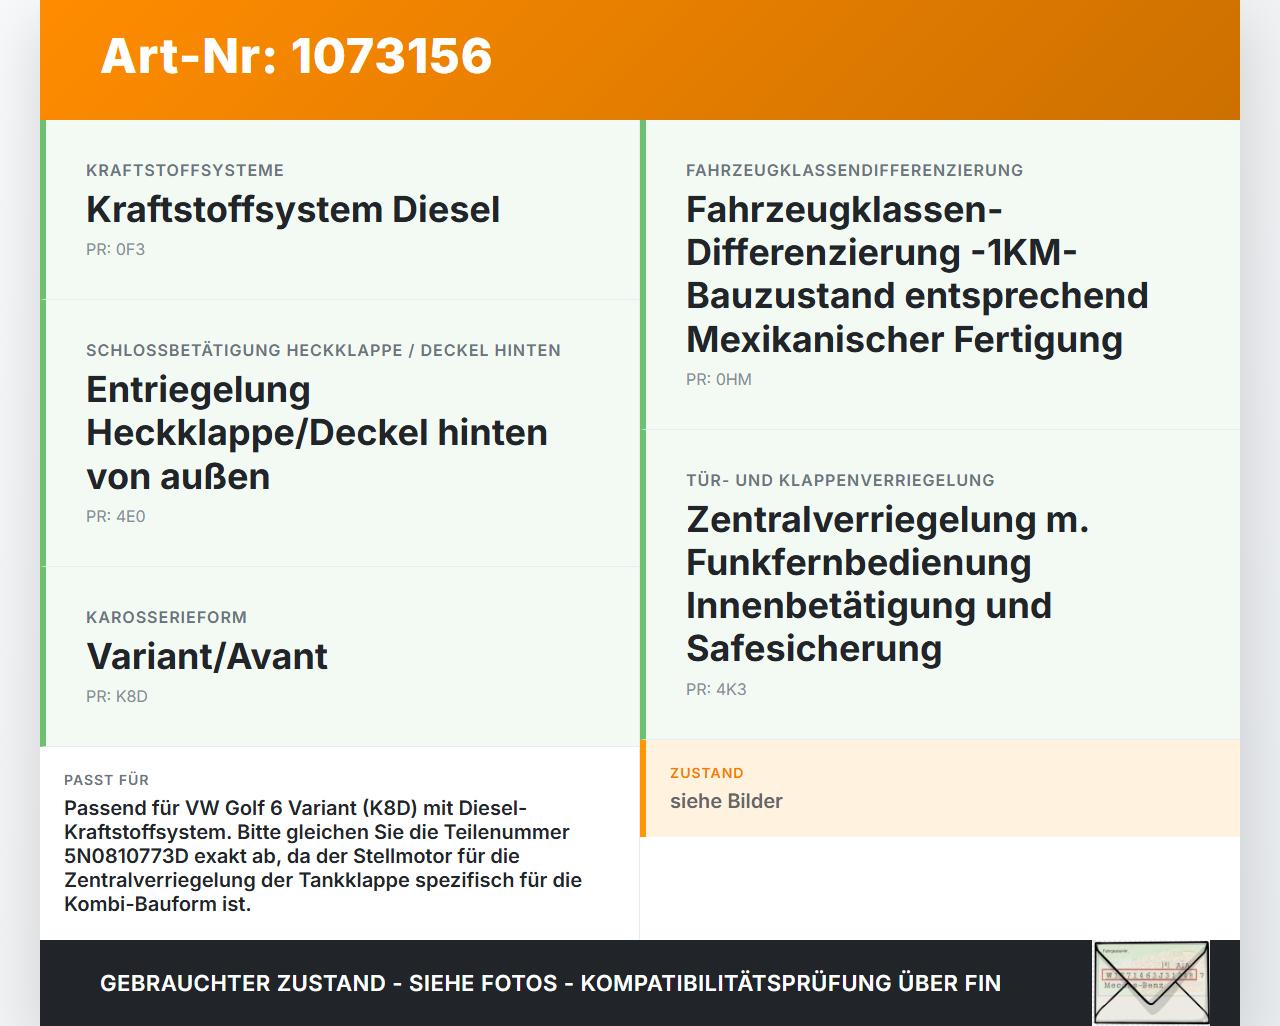1280x1026 pixels.
Task: Select the Kraftstoffsystem Diesel title
Action: click(x=293, y=209)
